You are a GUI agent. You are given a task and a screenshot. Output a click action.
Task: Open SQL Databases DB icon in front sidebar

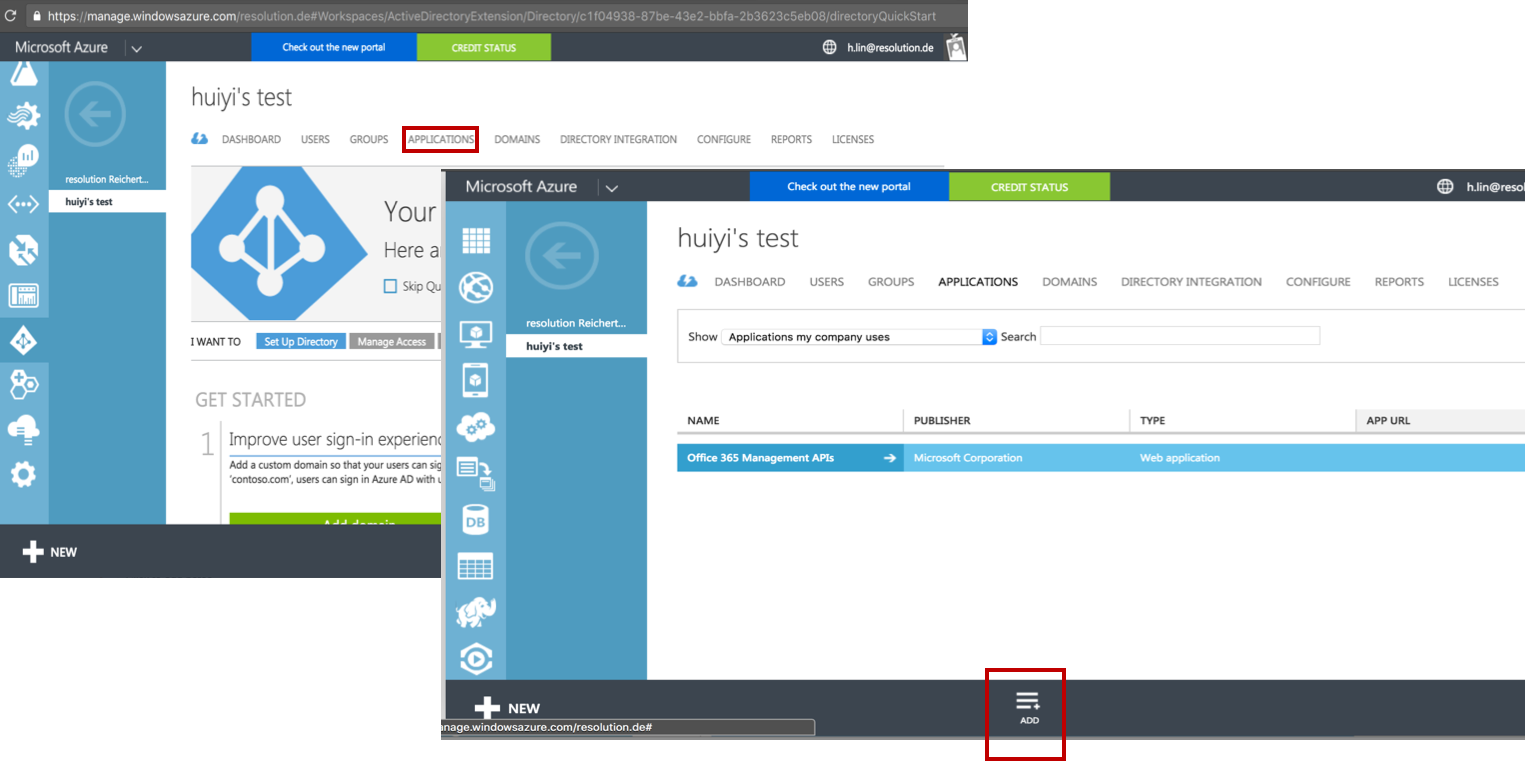pyautogui.click(x=476, y=520)
